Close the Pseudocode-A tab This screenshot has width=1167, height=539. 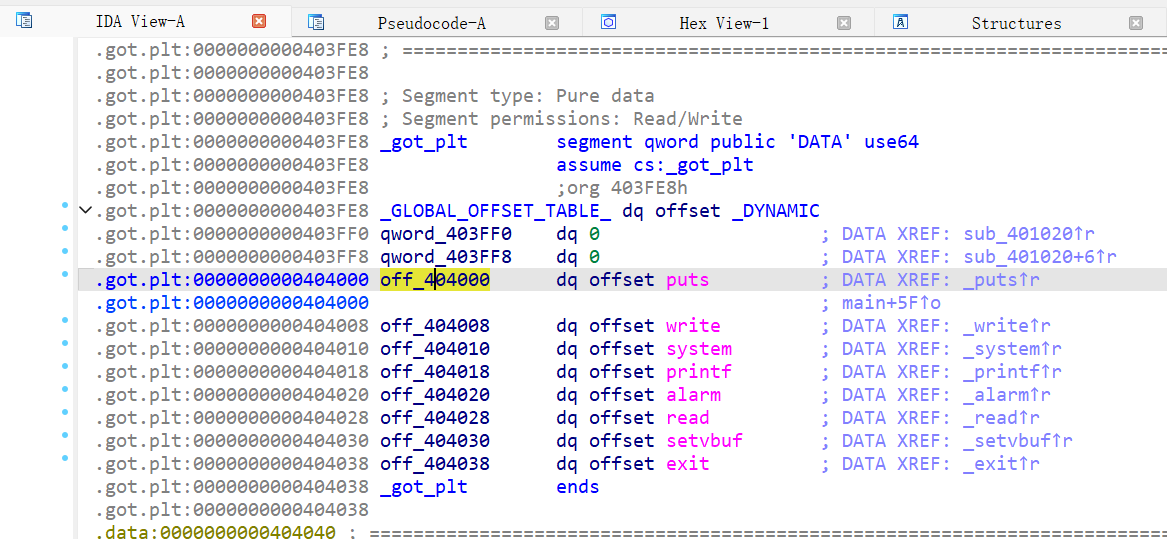(x=552, y=23)
